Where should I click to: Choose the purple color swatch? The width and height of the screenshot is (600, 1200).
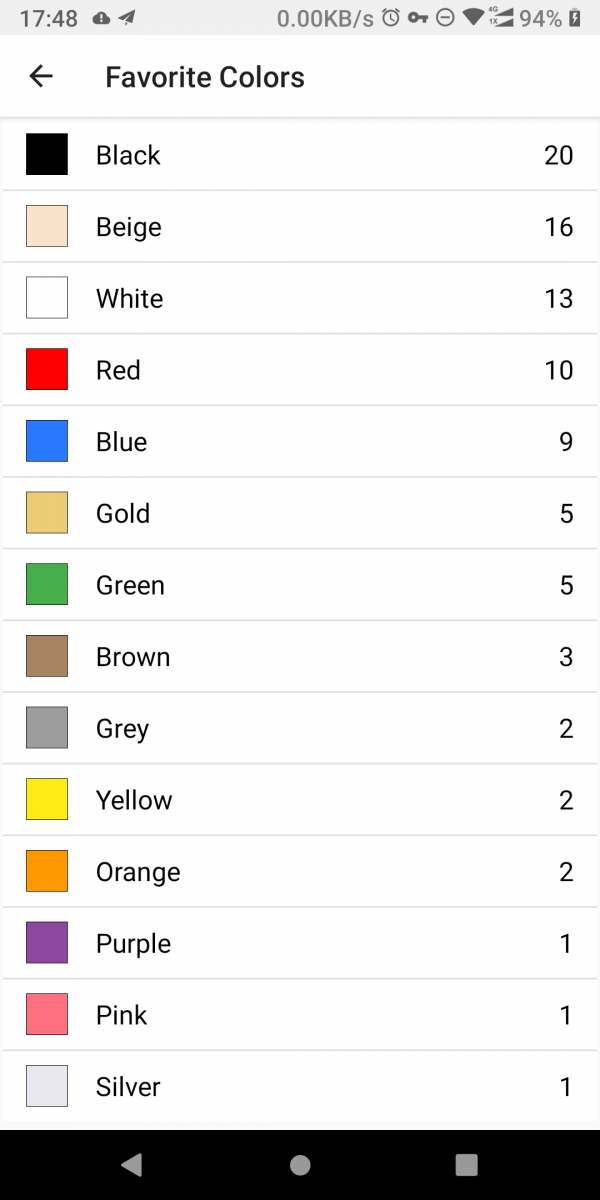coord(47,943)
